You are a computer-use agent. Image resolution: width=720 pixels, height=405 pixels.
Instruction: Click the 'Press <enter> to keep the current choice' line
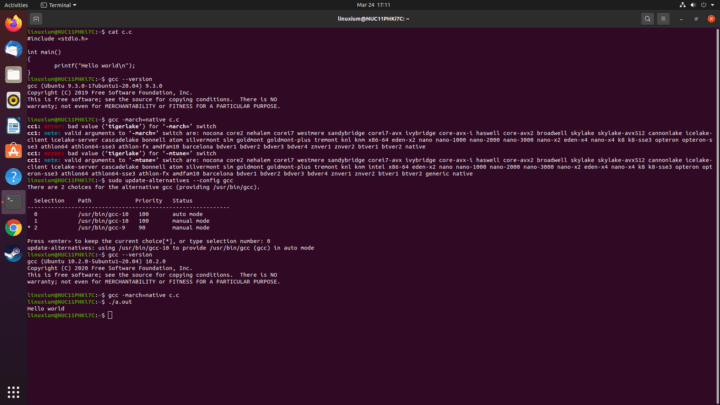coord(148,241)
